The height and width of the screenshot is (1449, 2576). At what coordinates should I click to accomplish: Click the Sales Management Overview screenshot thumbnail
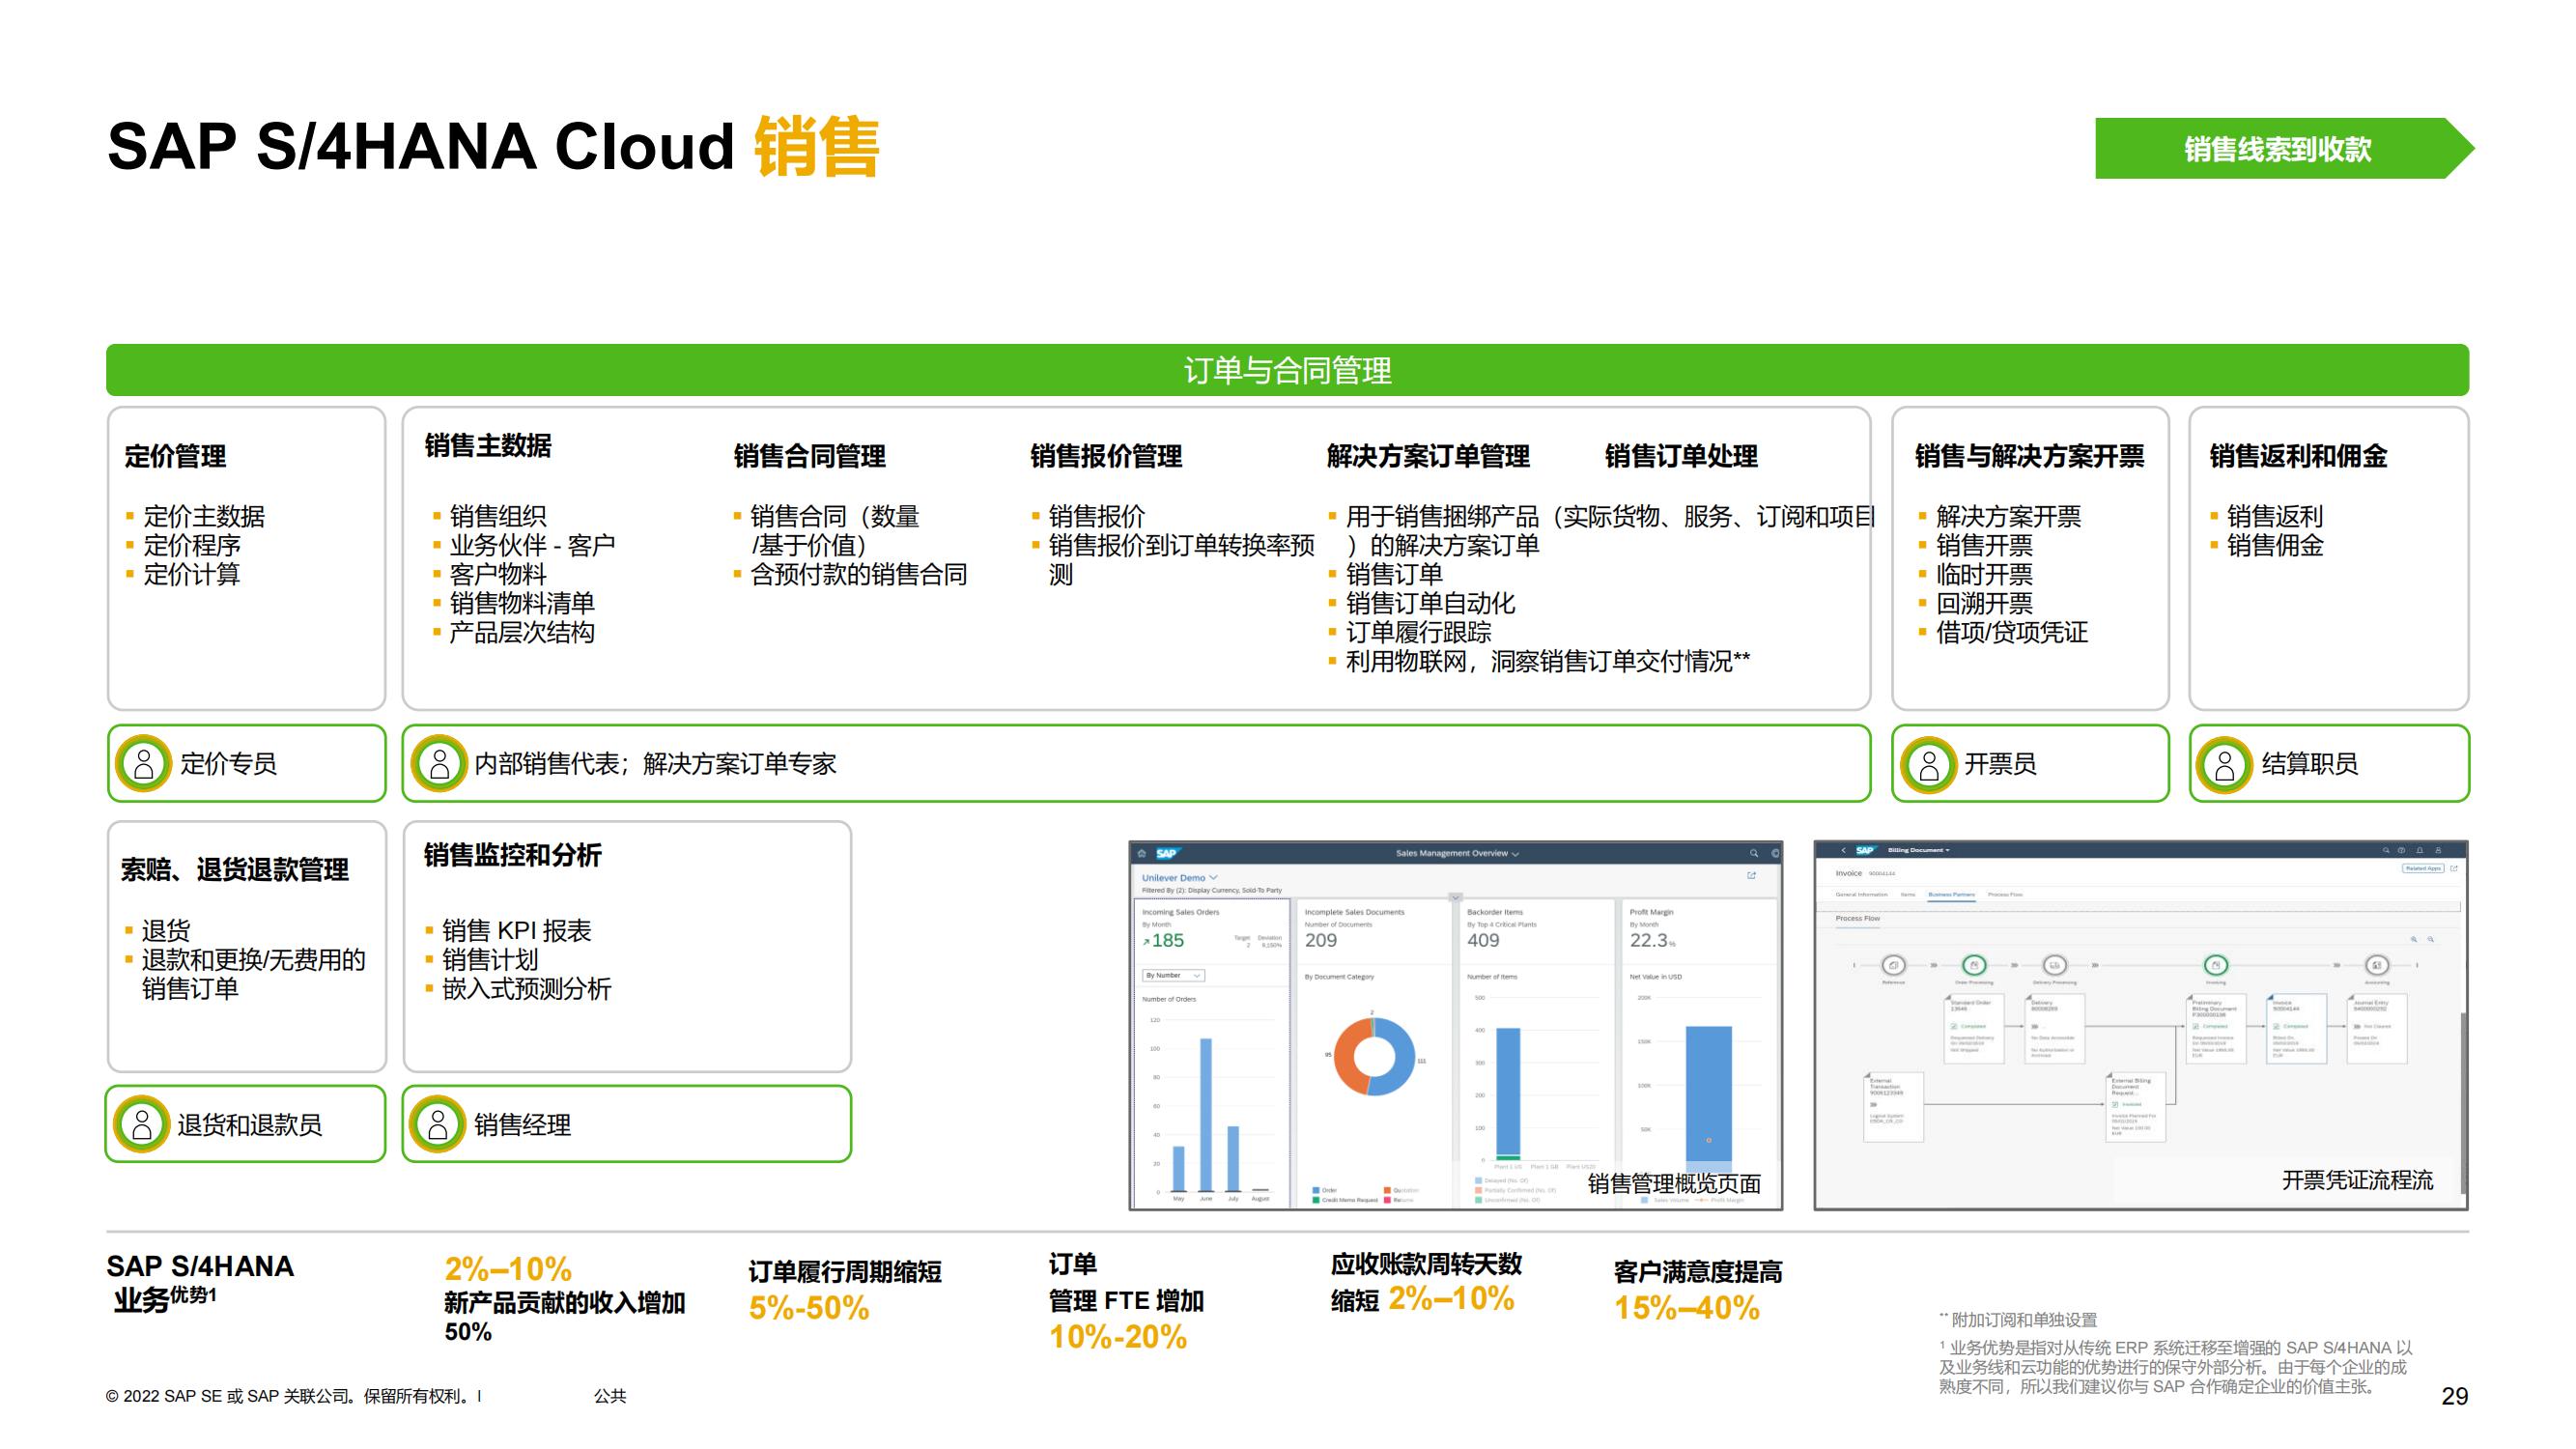(1455, 1025)
